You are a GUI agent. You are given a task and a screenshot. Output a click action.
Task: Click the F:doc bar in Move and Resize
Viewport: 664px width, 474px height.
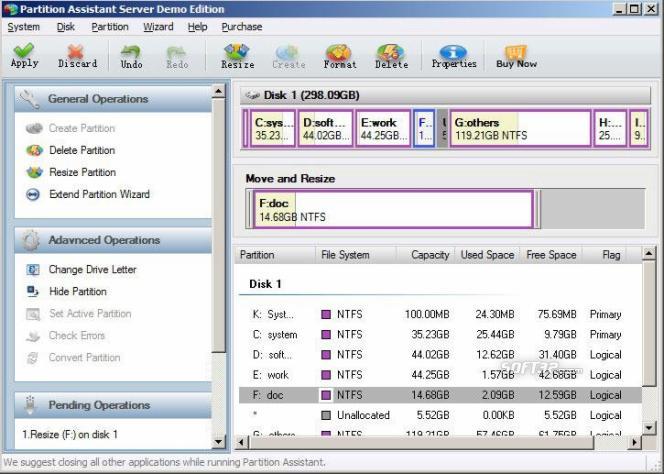click(x=393, y=209)
